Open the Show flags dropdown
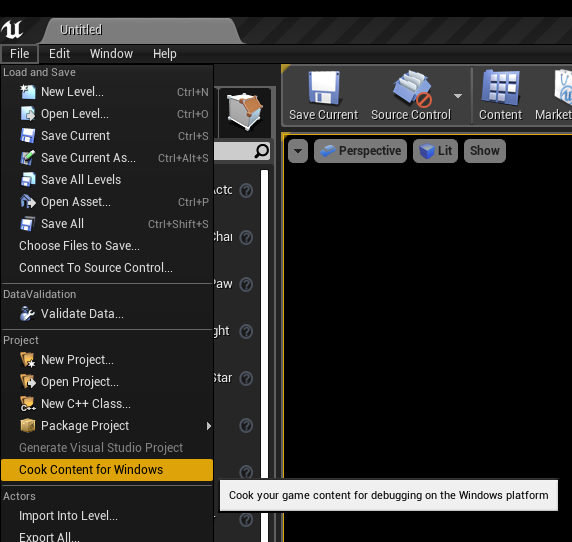Screen dimensions: 572x542 coord(485,151)
